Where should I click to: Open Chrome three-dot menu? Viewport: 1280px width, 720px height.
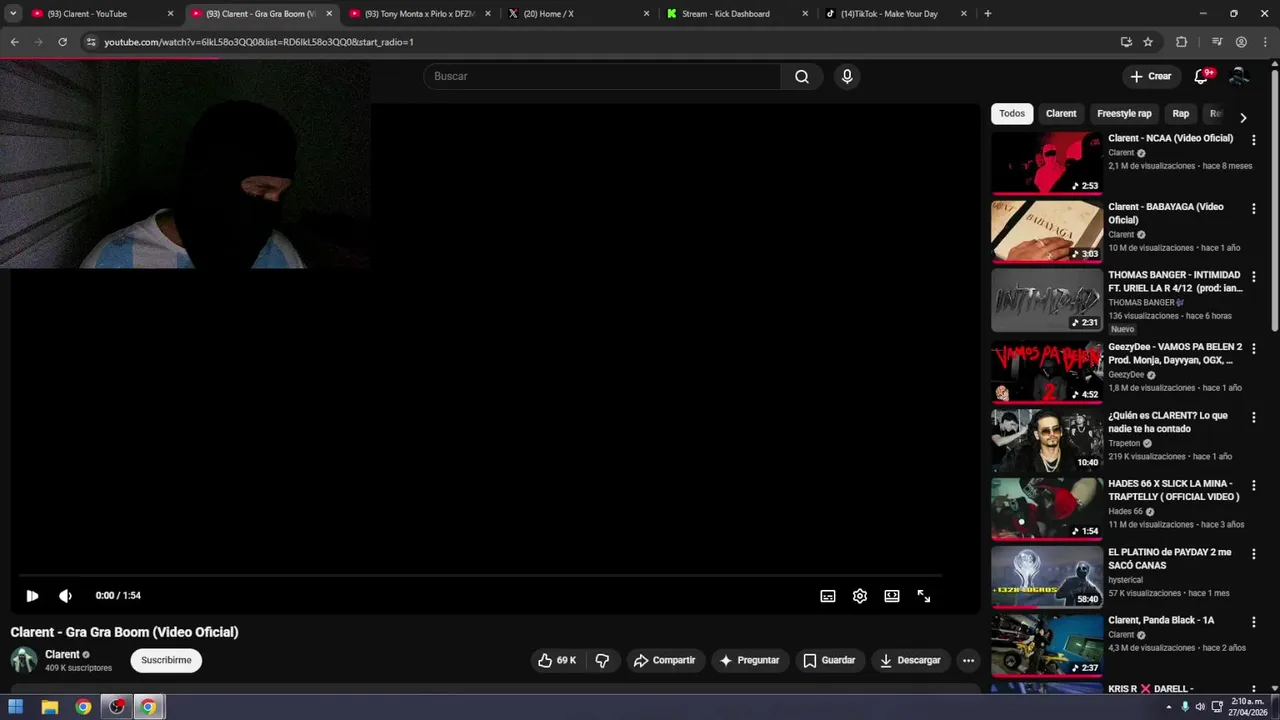click(x=1265, y=42)
